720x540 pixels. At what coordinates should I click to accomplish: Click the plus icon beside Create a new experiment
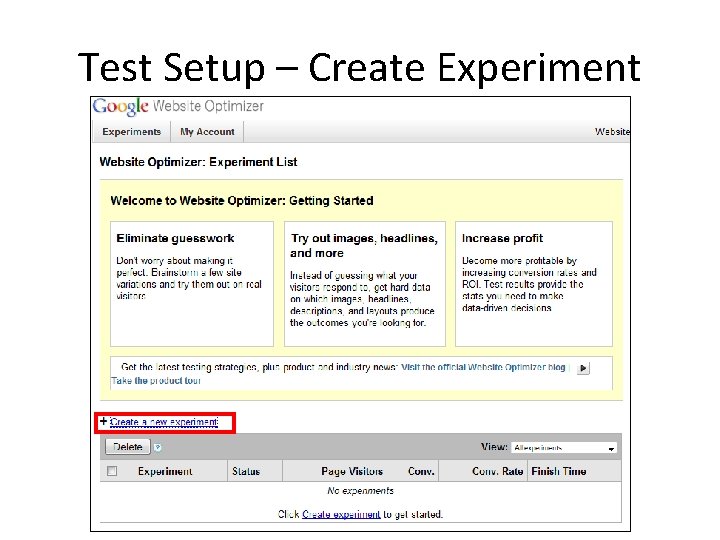pos(103,421)
